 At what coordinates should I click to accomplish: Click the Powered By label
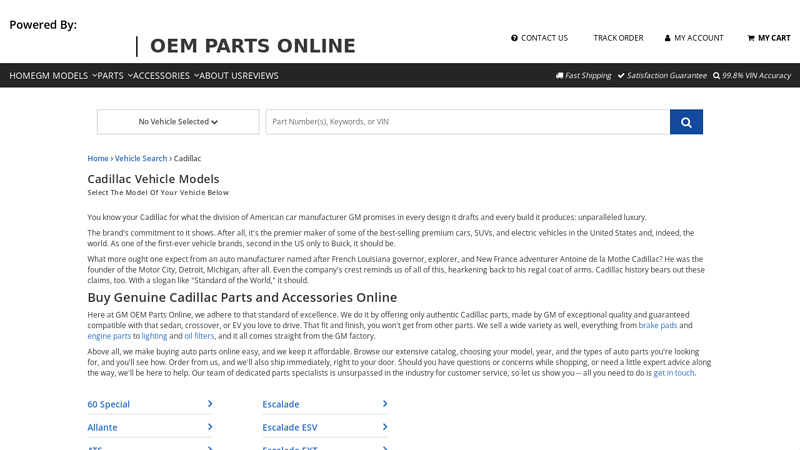[43, 24]
